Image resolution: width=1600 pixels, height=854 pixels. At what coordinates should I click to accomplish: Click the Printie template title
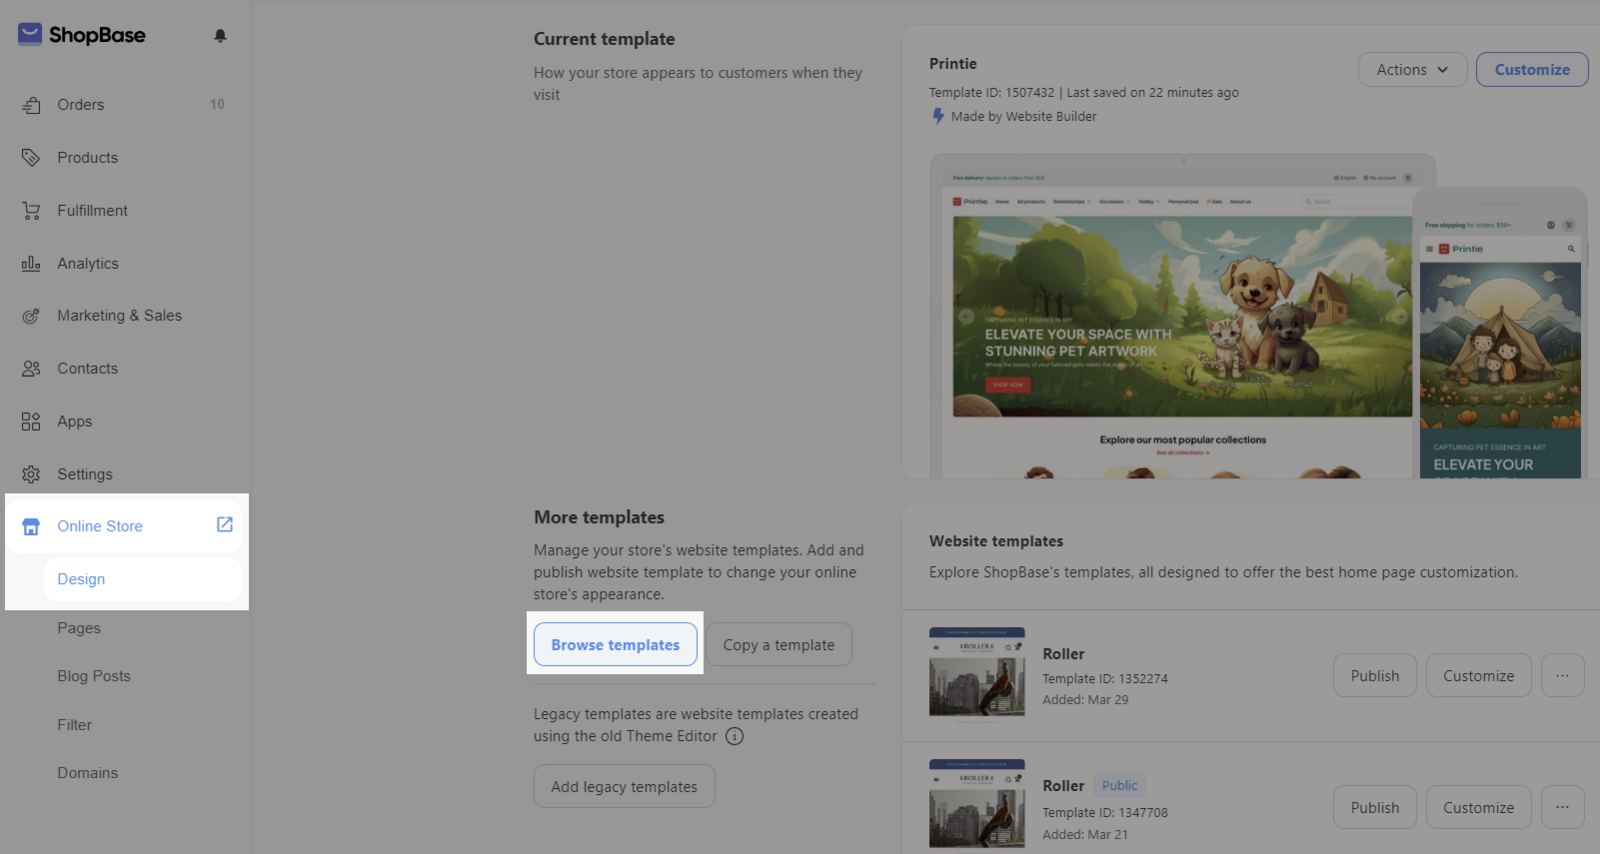point(953,64)
